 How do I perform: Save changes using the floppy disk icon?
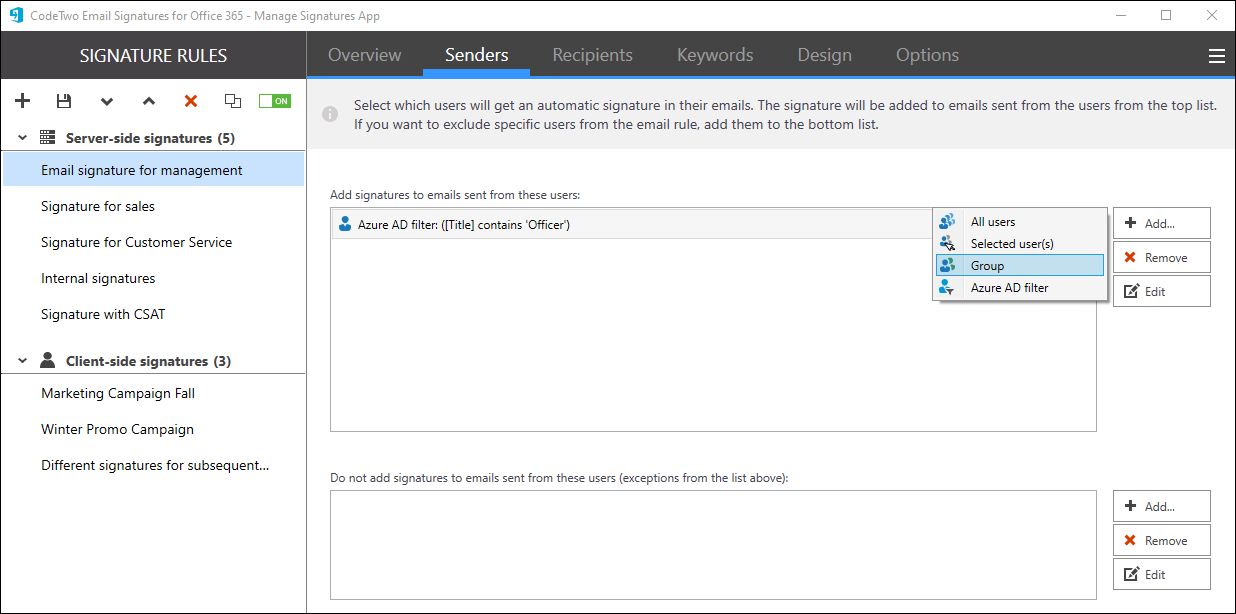[64, 100]
